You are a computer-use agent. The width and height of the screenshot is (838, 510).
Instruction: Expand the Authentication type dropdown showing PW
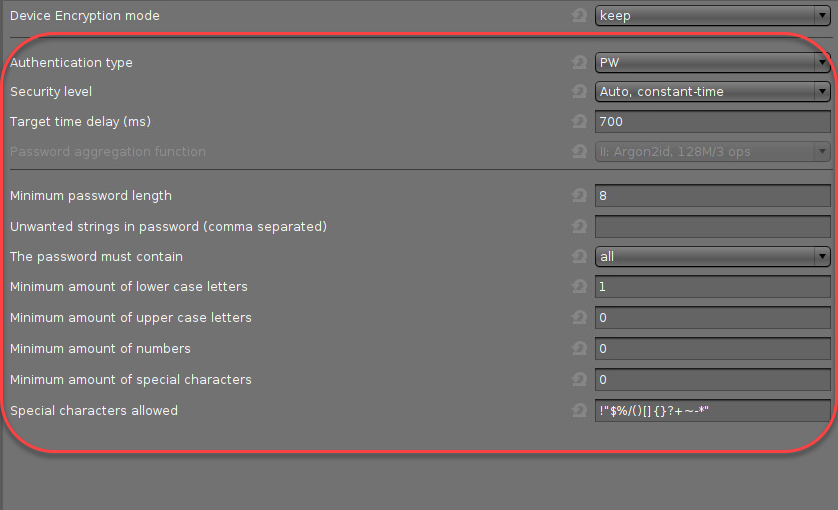[x=712, y=63]
